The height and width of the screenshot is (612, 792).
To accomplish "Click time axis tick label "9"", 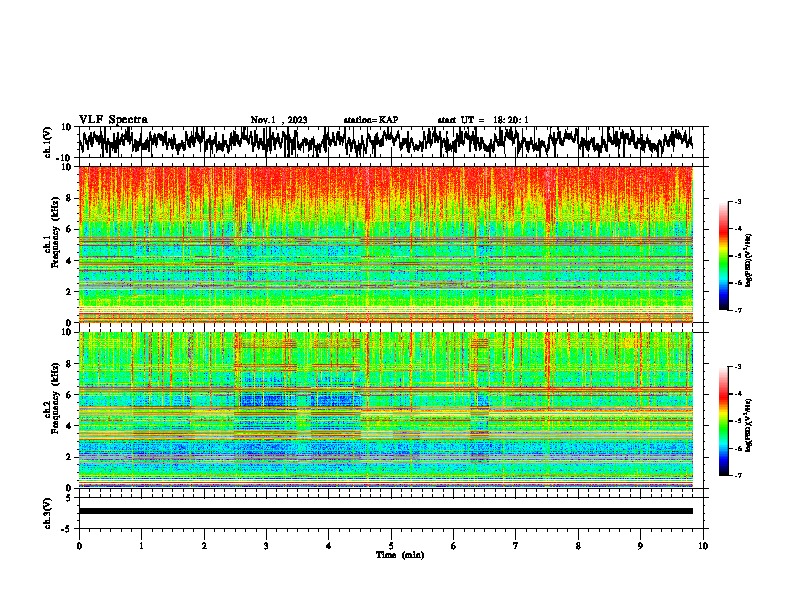I will 640,546.
